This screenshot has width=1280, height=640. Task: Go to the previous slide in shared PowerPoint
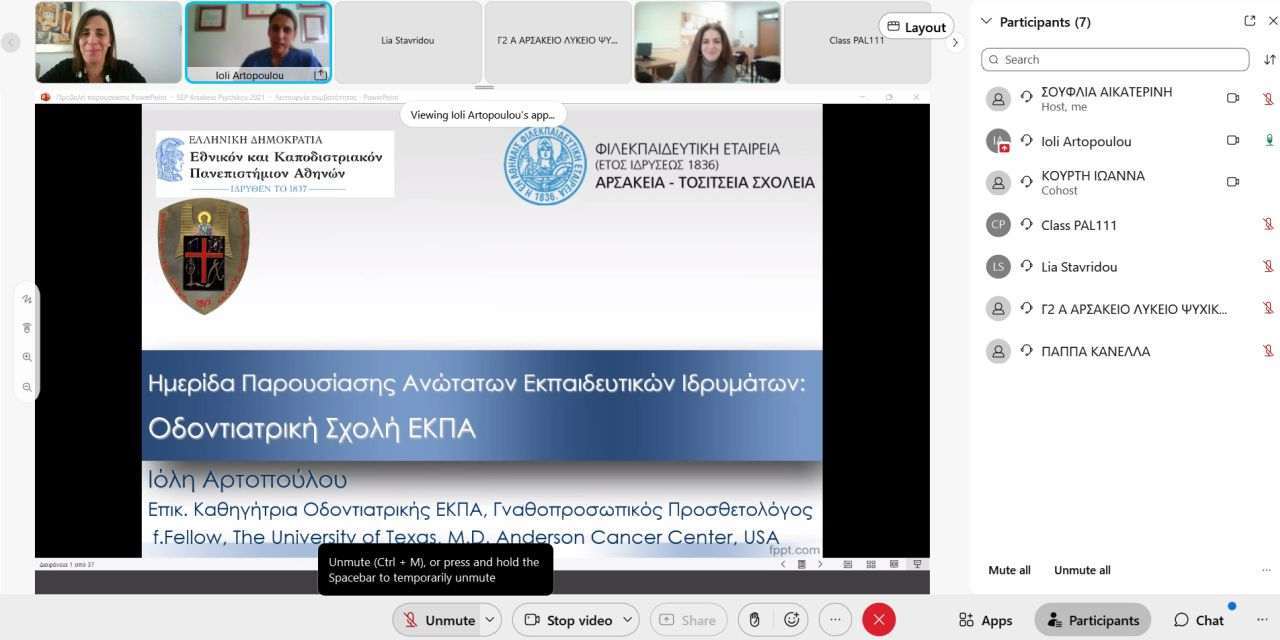coord(783,564)
